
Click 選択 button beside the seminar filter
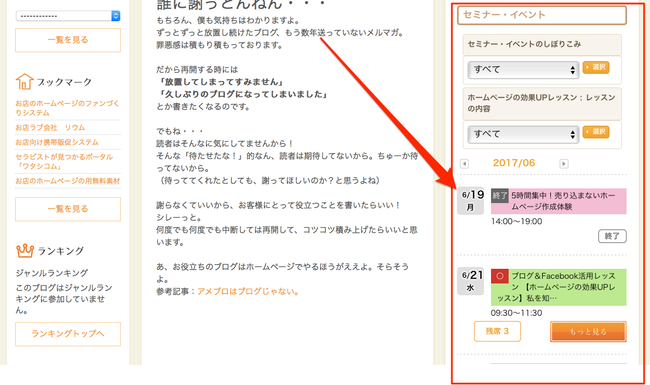(596, 67)
